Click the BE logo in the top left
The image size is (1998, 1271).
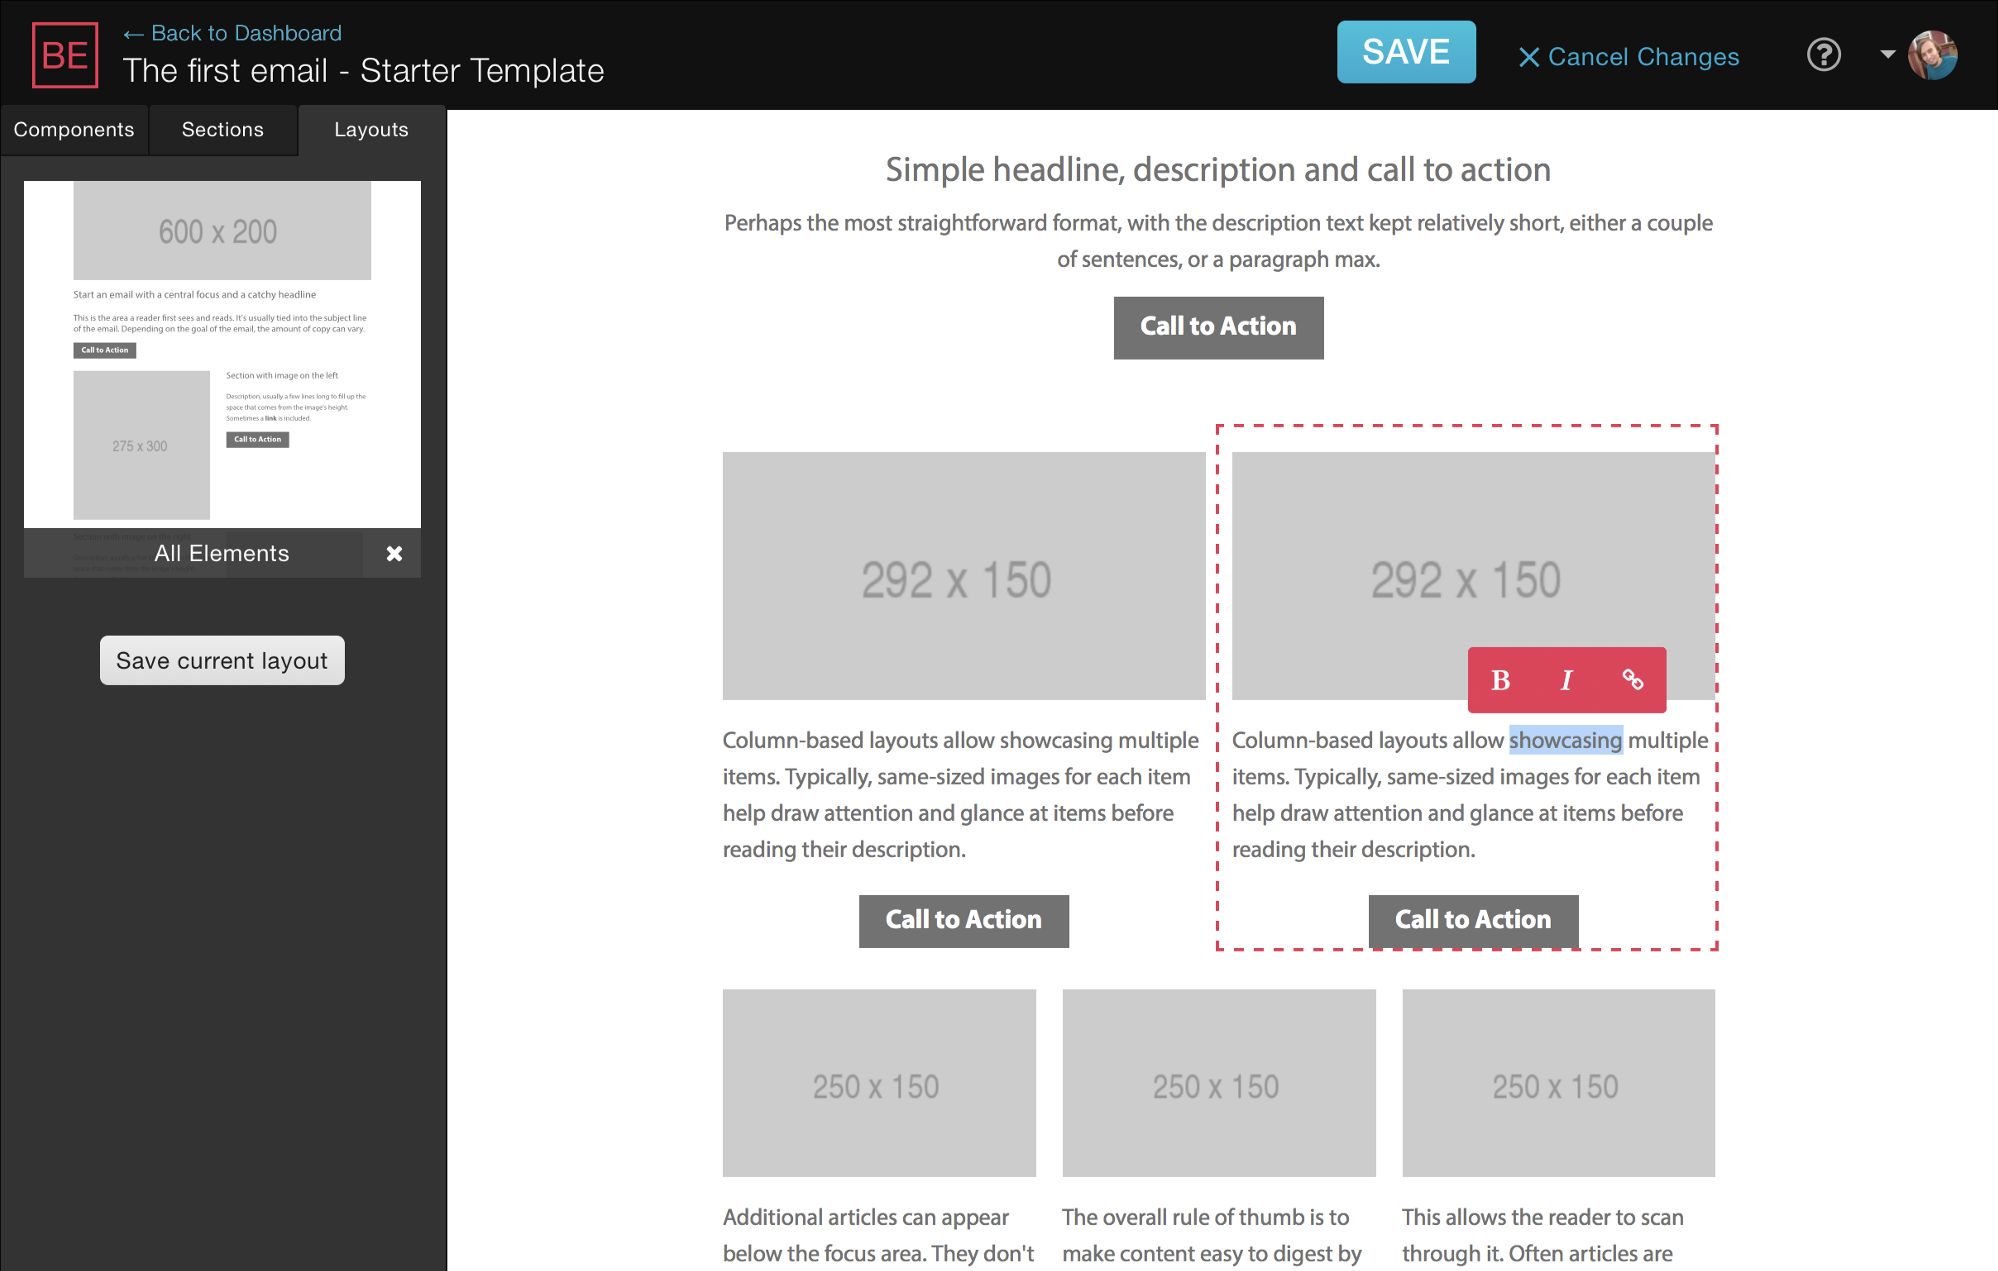pos(65,55)
